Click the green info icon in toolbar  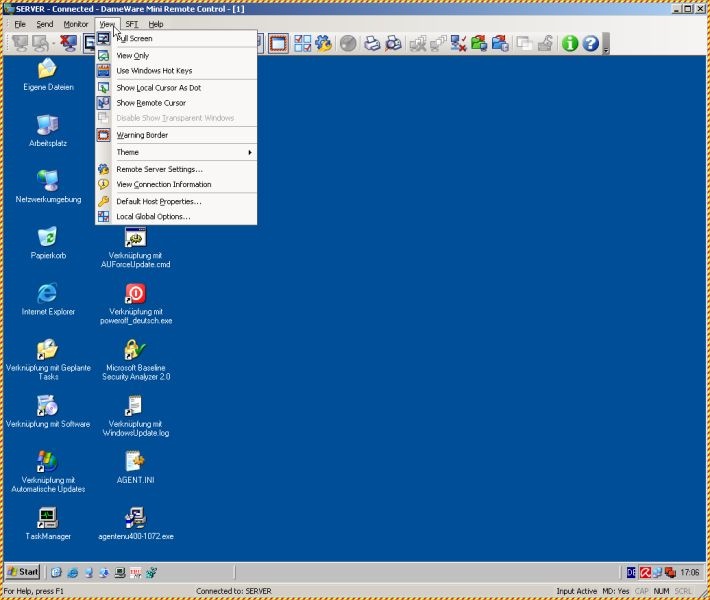[x=570, y=43]
